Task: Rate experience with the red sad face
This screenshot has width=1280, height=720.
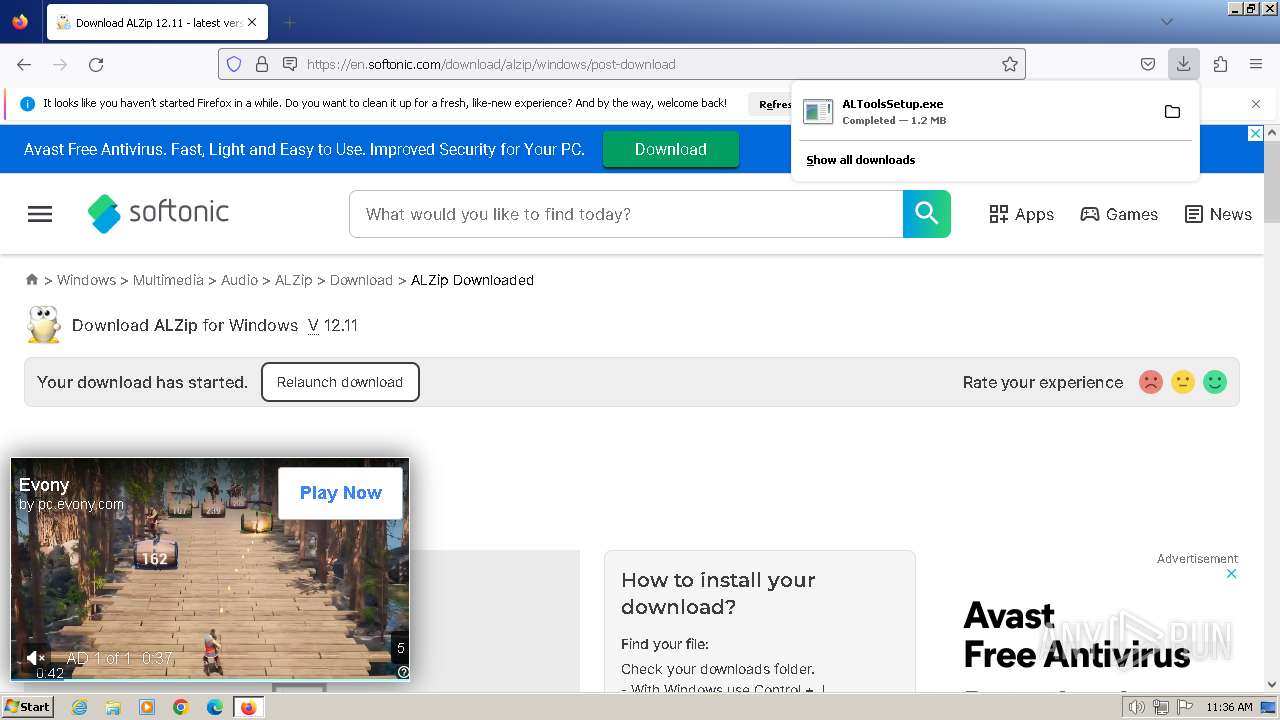Action: [1151, 382]
